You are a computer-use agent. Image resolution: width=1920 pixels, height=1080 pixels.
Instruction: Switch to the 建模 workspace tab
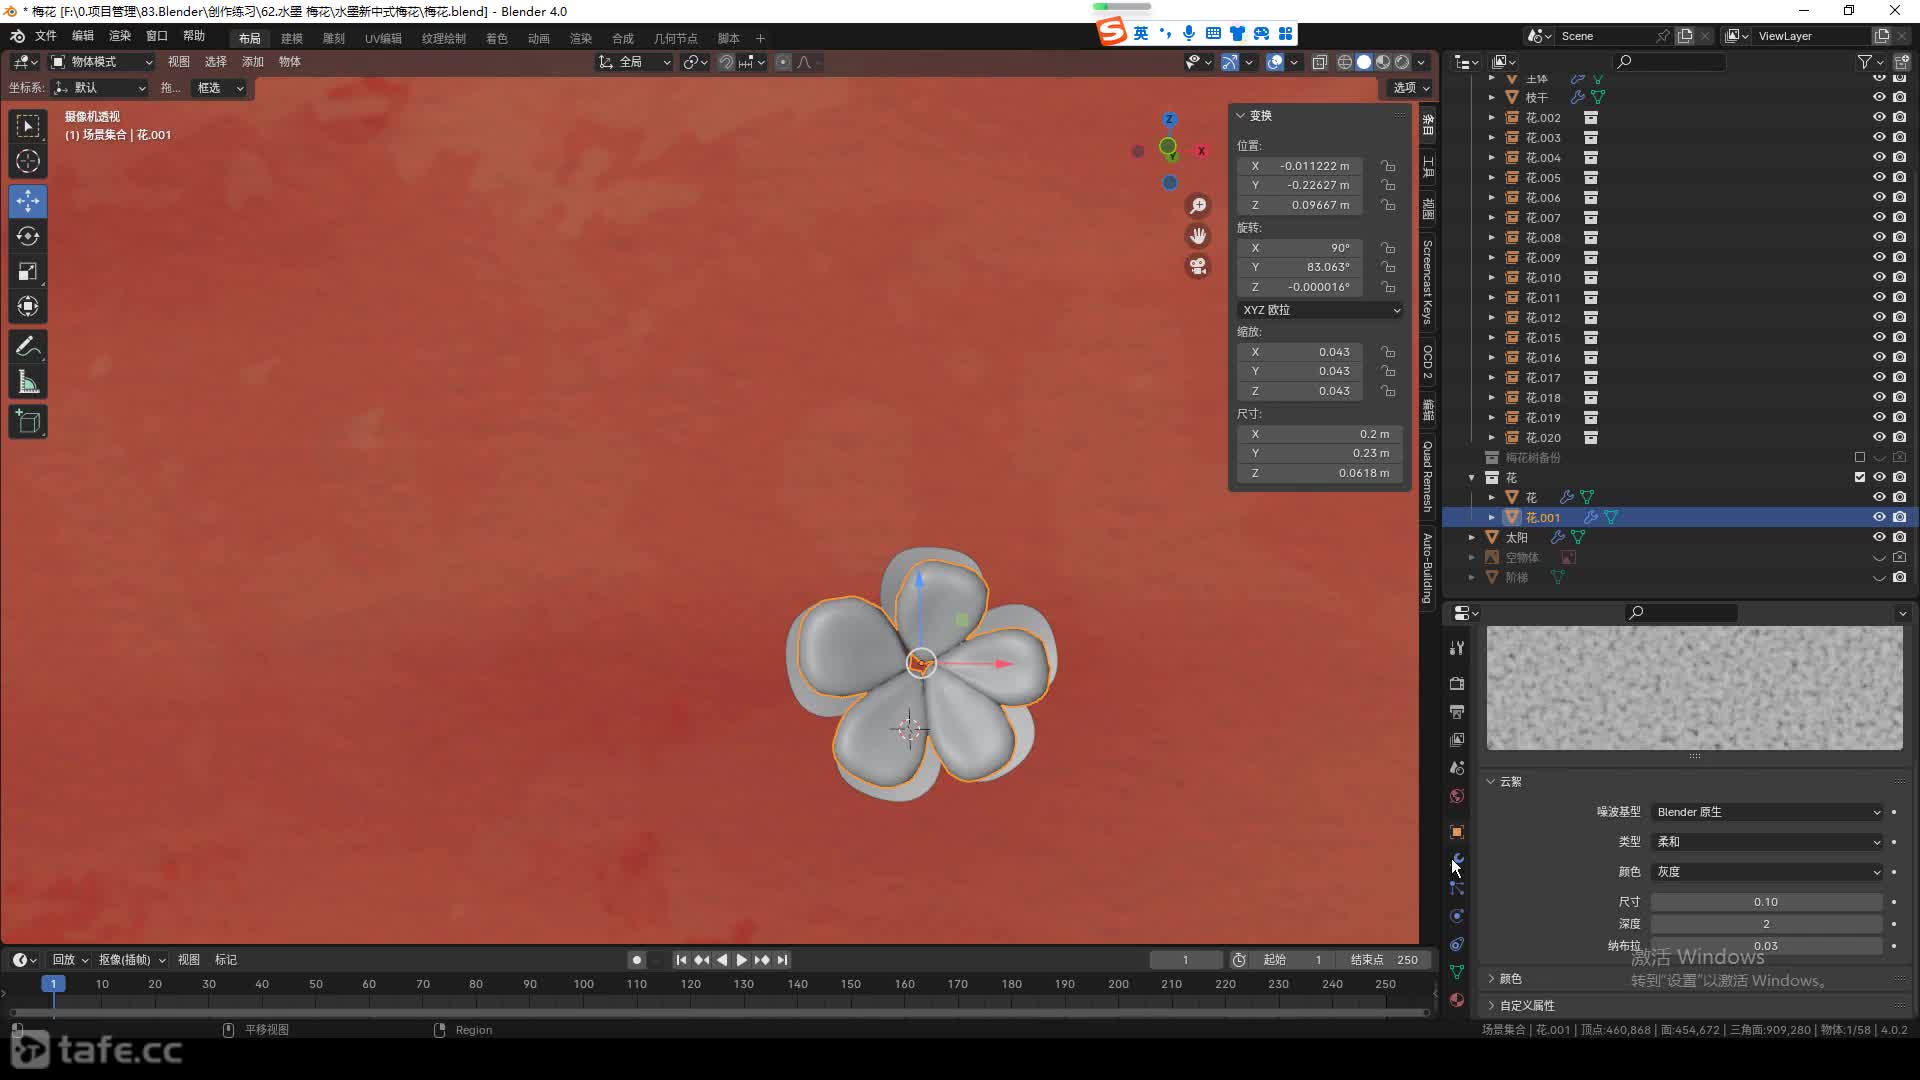292,38
